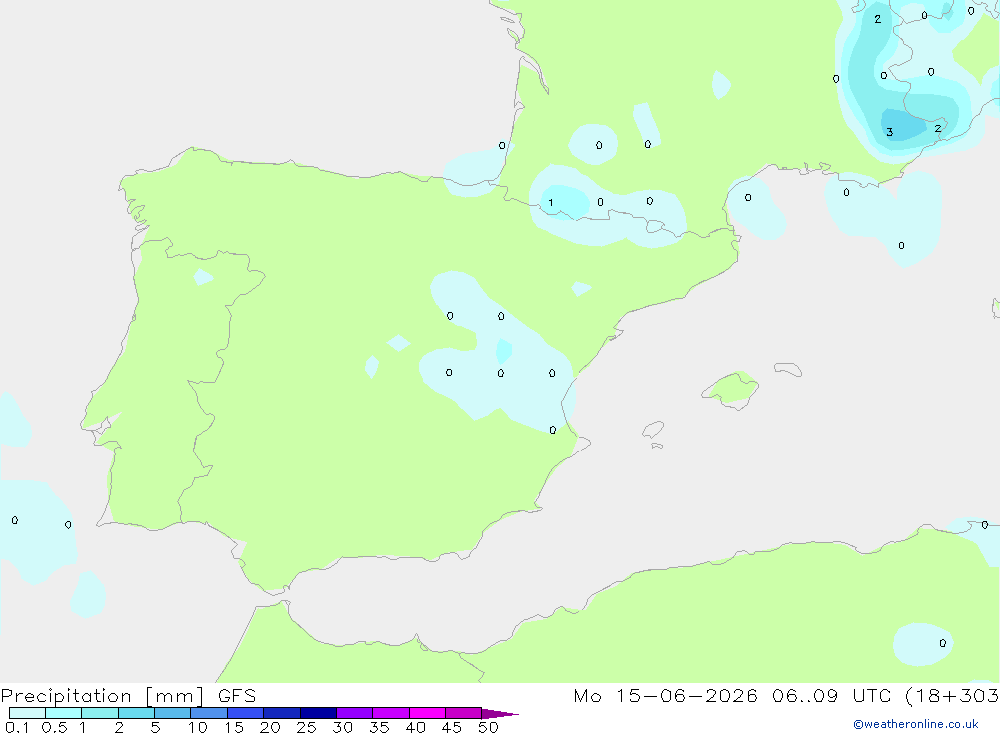Select the 20–25 mm dark blue swatch
Image resolution: width=1000 pixels, height=733 pixels.
tap(282, 713)
